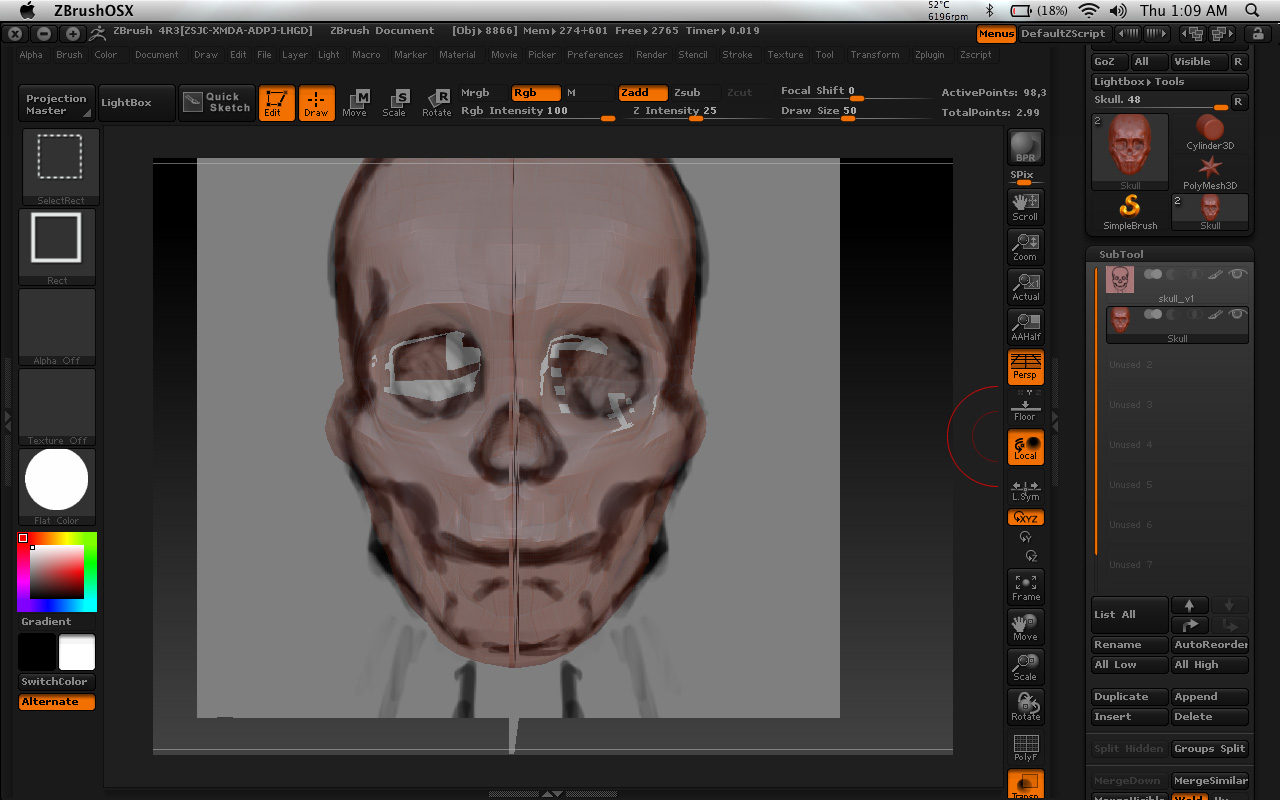Screen dimensions: 1280x800
Task: Toggle Persp perspective mode
Action: coord(1025,367)
